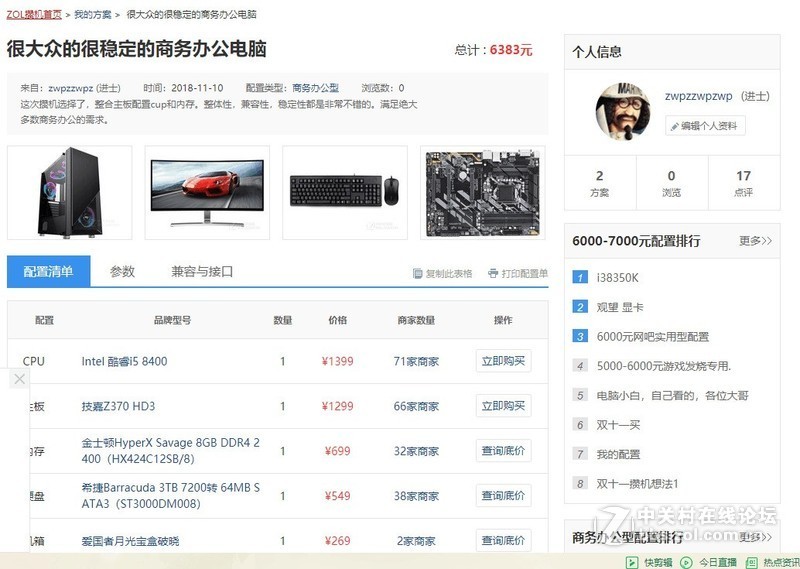Viewport: 800px width, 569px height.
Task: View the curved monitor thumbnail
Action: (x=207, y=192)
